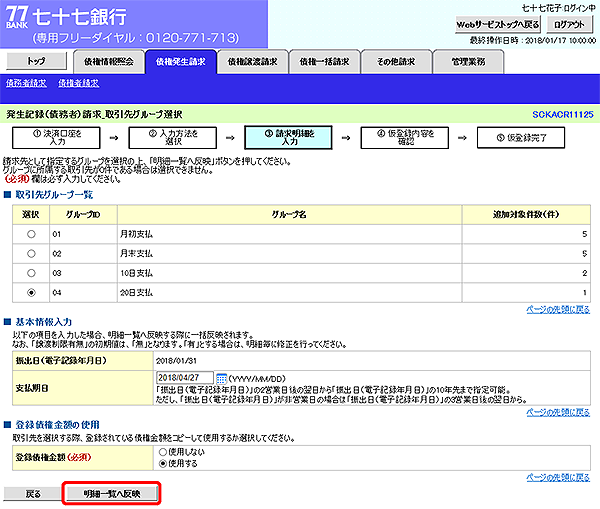Choose 使用する for 登録債権金額
The width and height of the screenshot is (600, 509).
[x=163, y=463]
